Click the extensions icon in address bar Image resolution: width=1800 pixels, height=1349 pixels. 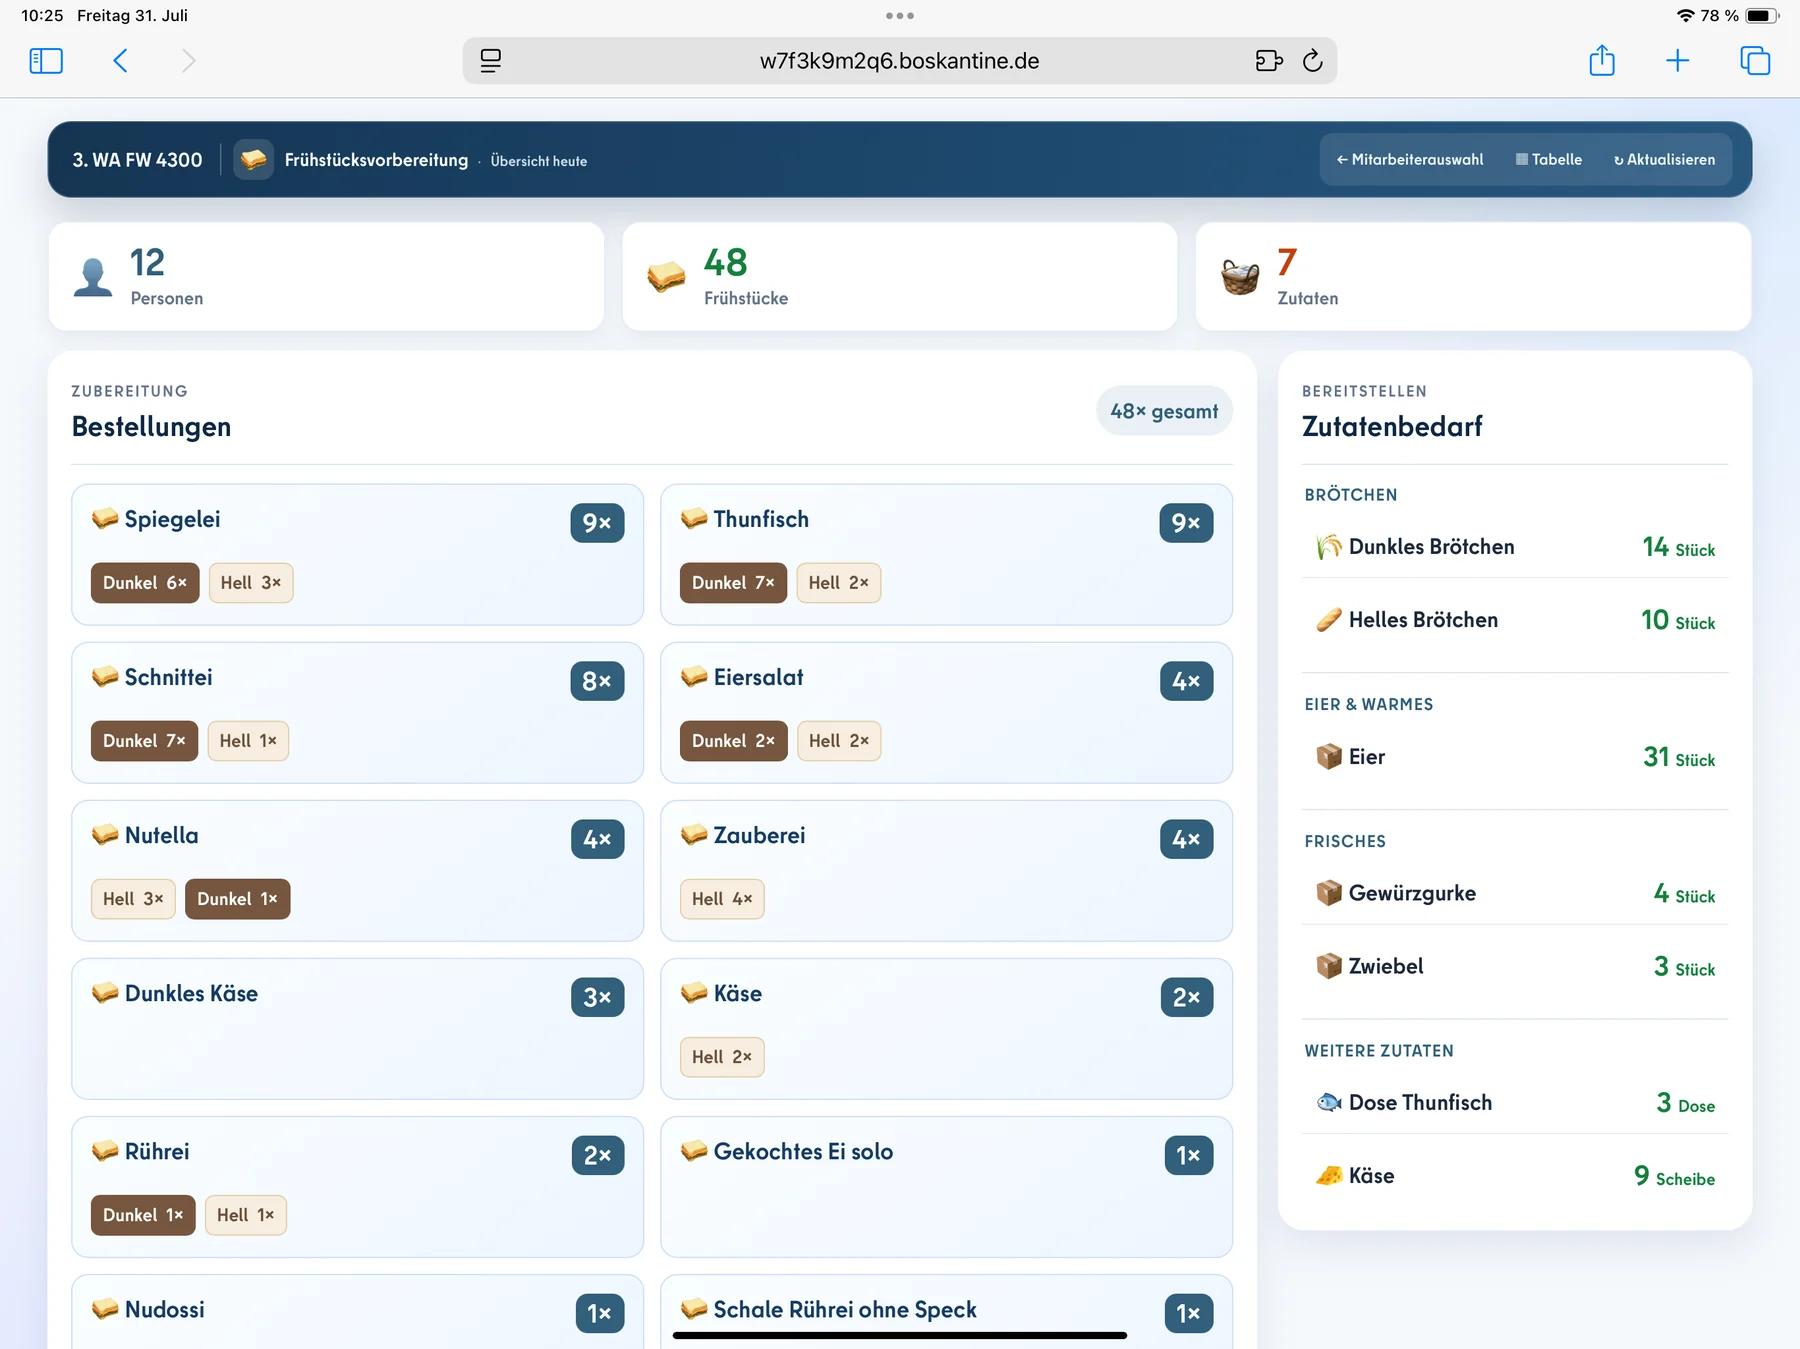pos(1269,61)
